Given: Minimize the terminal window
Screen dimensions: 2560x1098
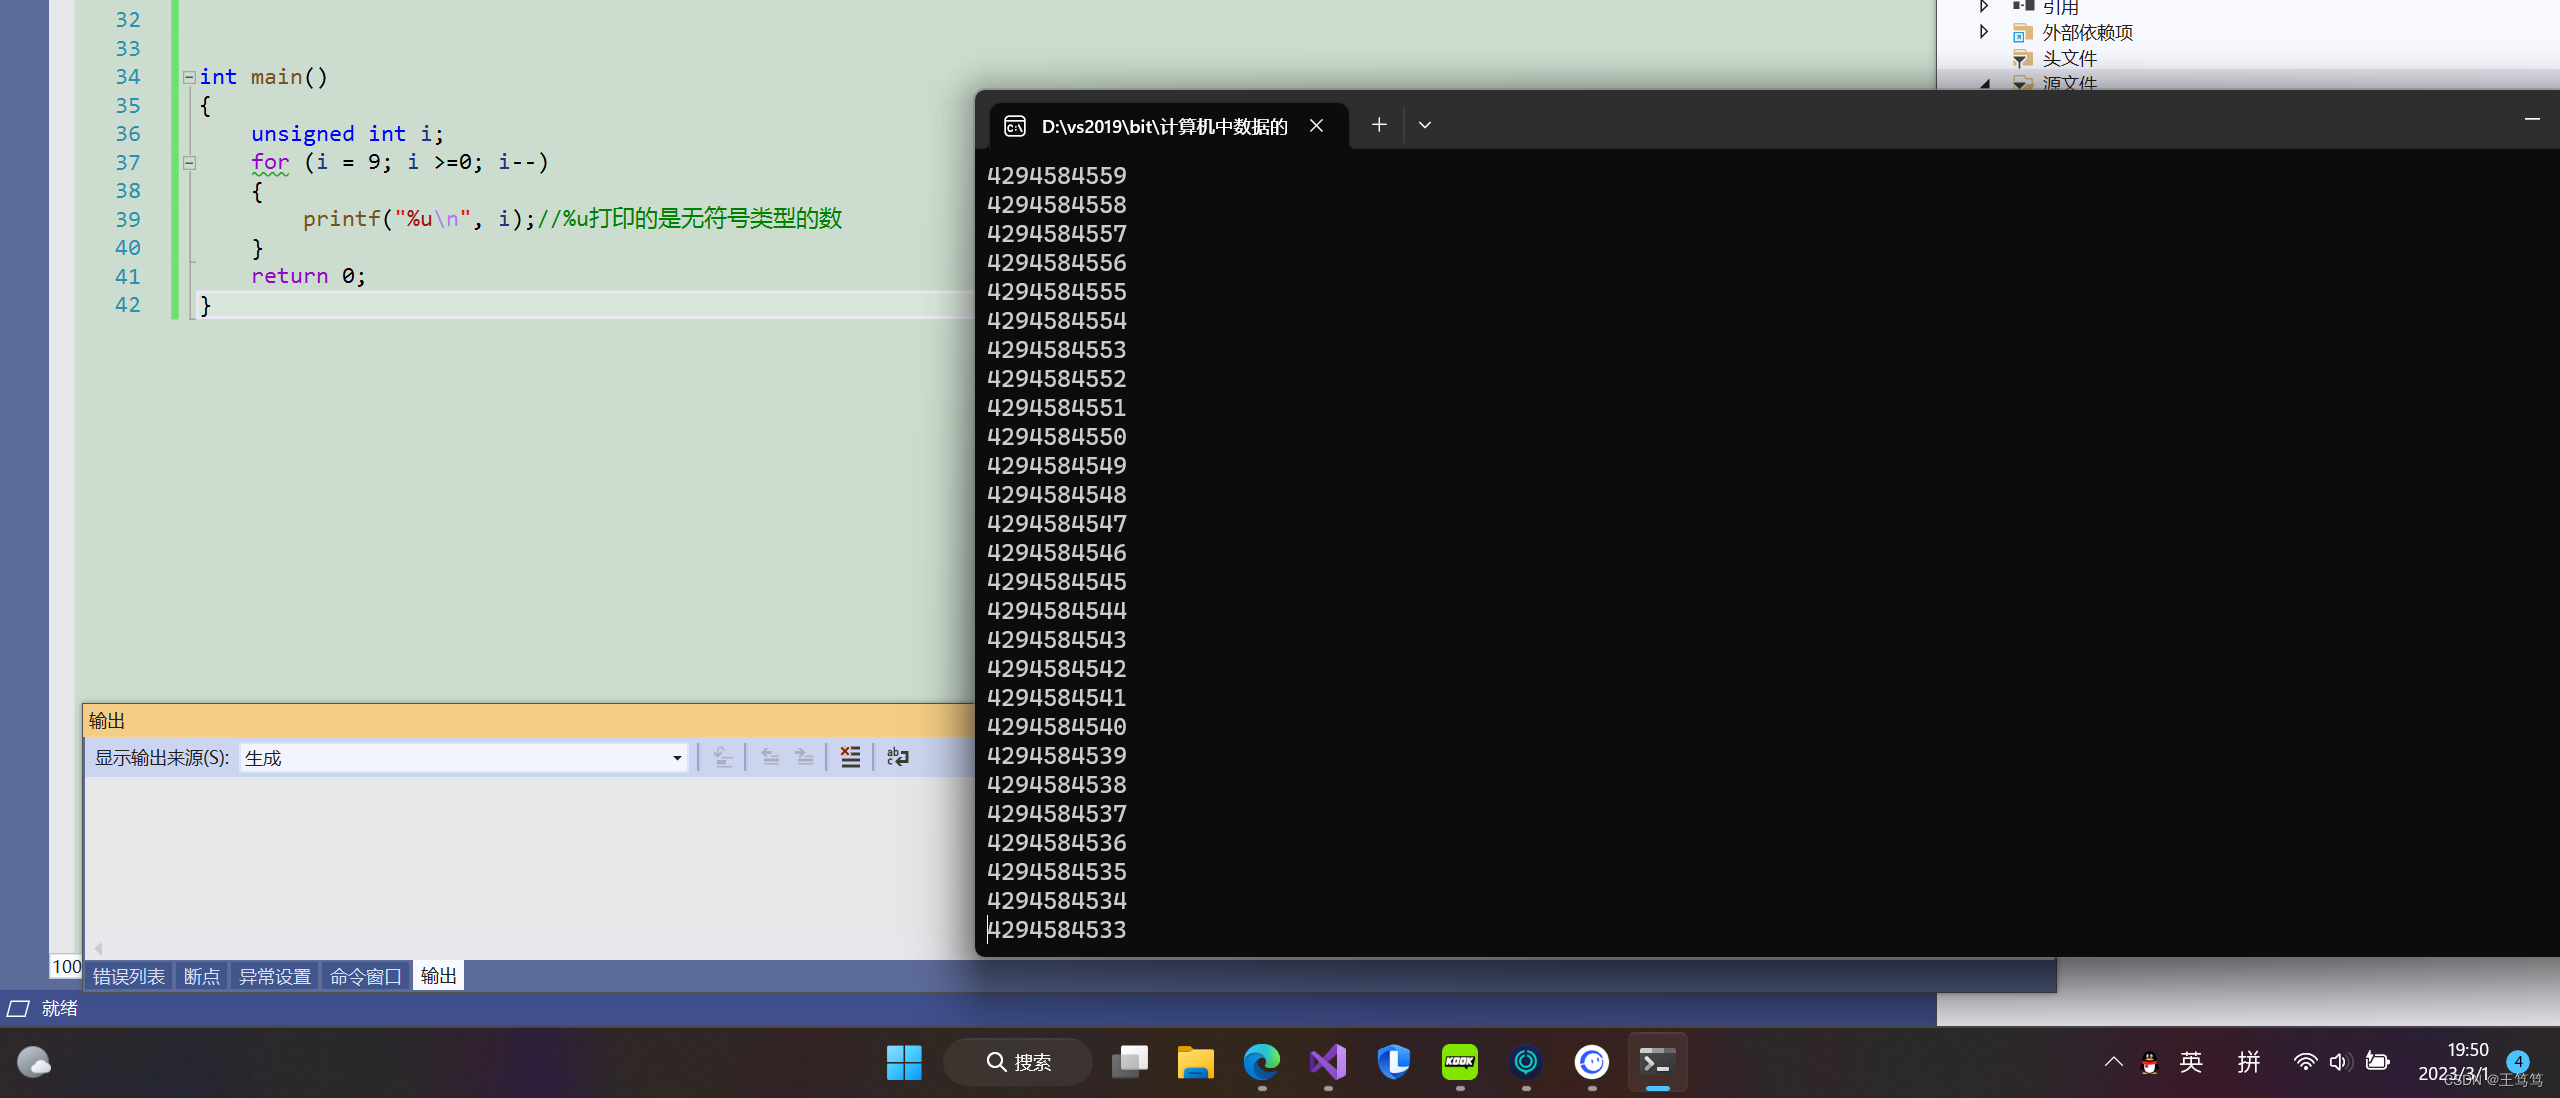Looking at the screenshot, I should 2532,119.
